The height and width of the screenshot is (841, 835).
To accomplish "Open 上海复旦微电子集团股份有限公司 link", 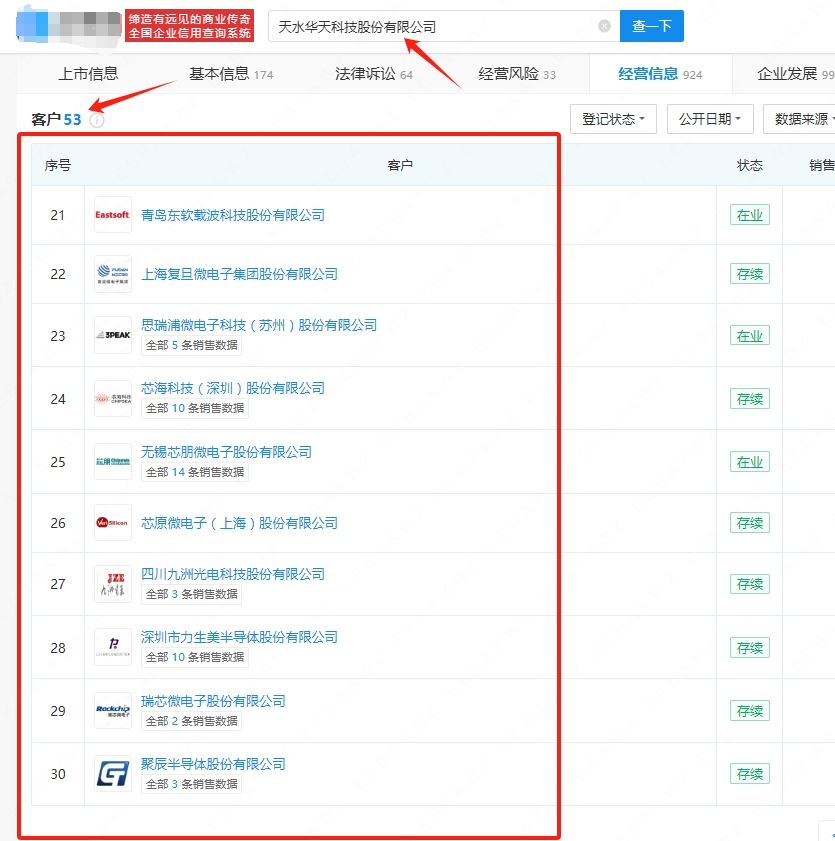I will coord(239,274).
